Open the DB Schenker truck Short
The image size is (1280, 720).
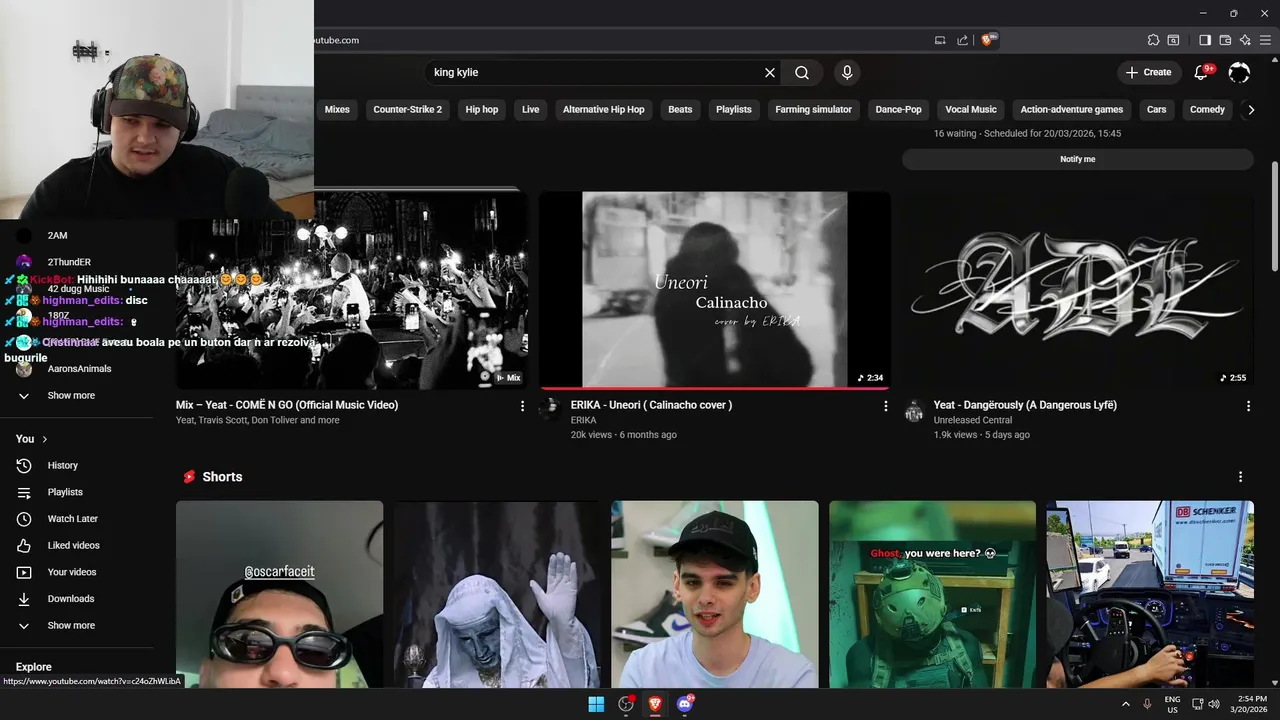(x=1150, y=594)
